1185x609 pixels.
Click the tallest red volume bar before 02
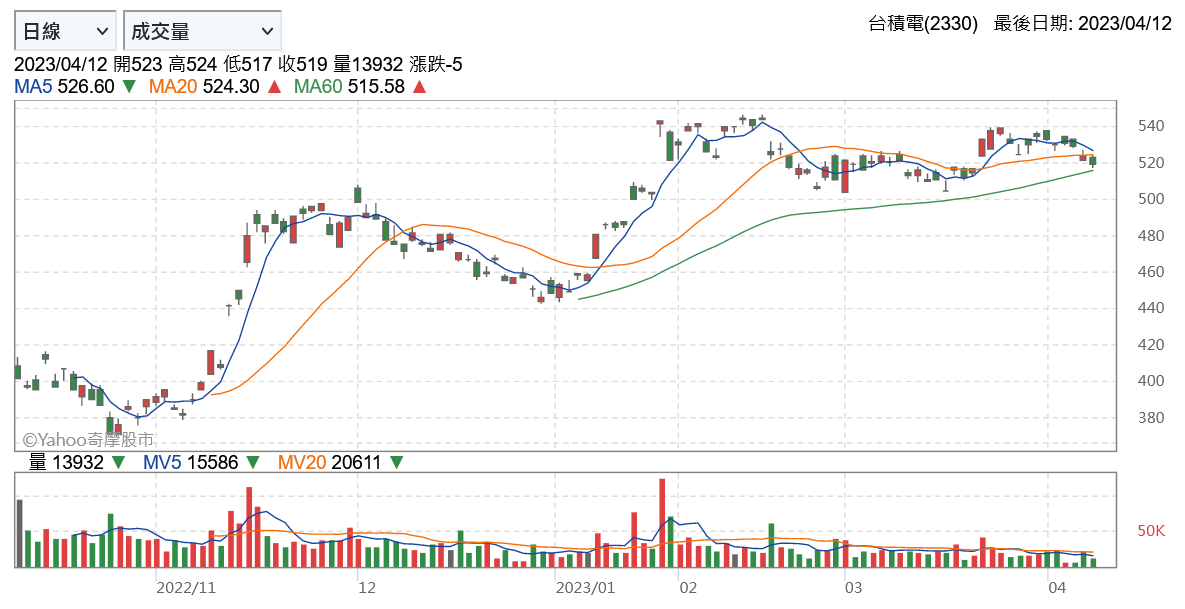[x=662, y=523]
